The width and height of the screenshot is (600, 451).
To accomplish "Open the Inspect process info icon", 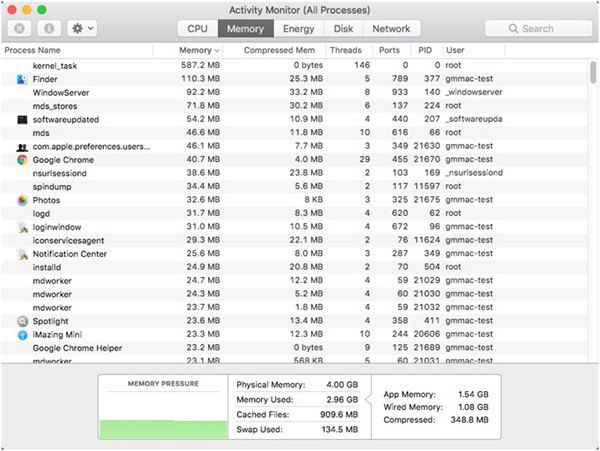I will point(49,28).
